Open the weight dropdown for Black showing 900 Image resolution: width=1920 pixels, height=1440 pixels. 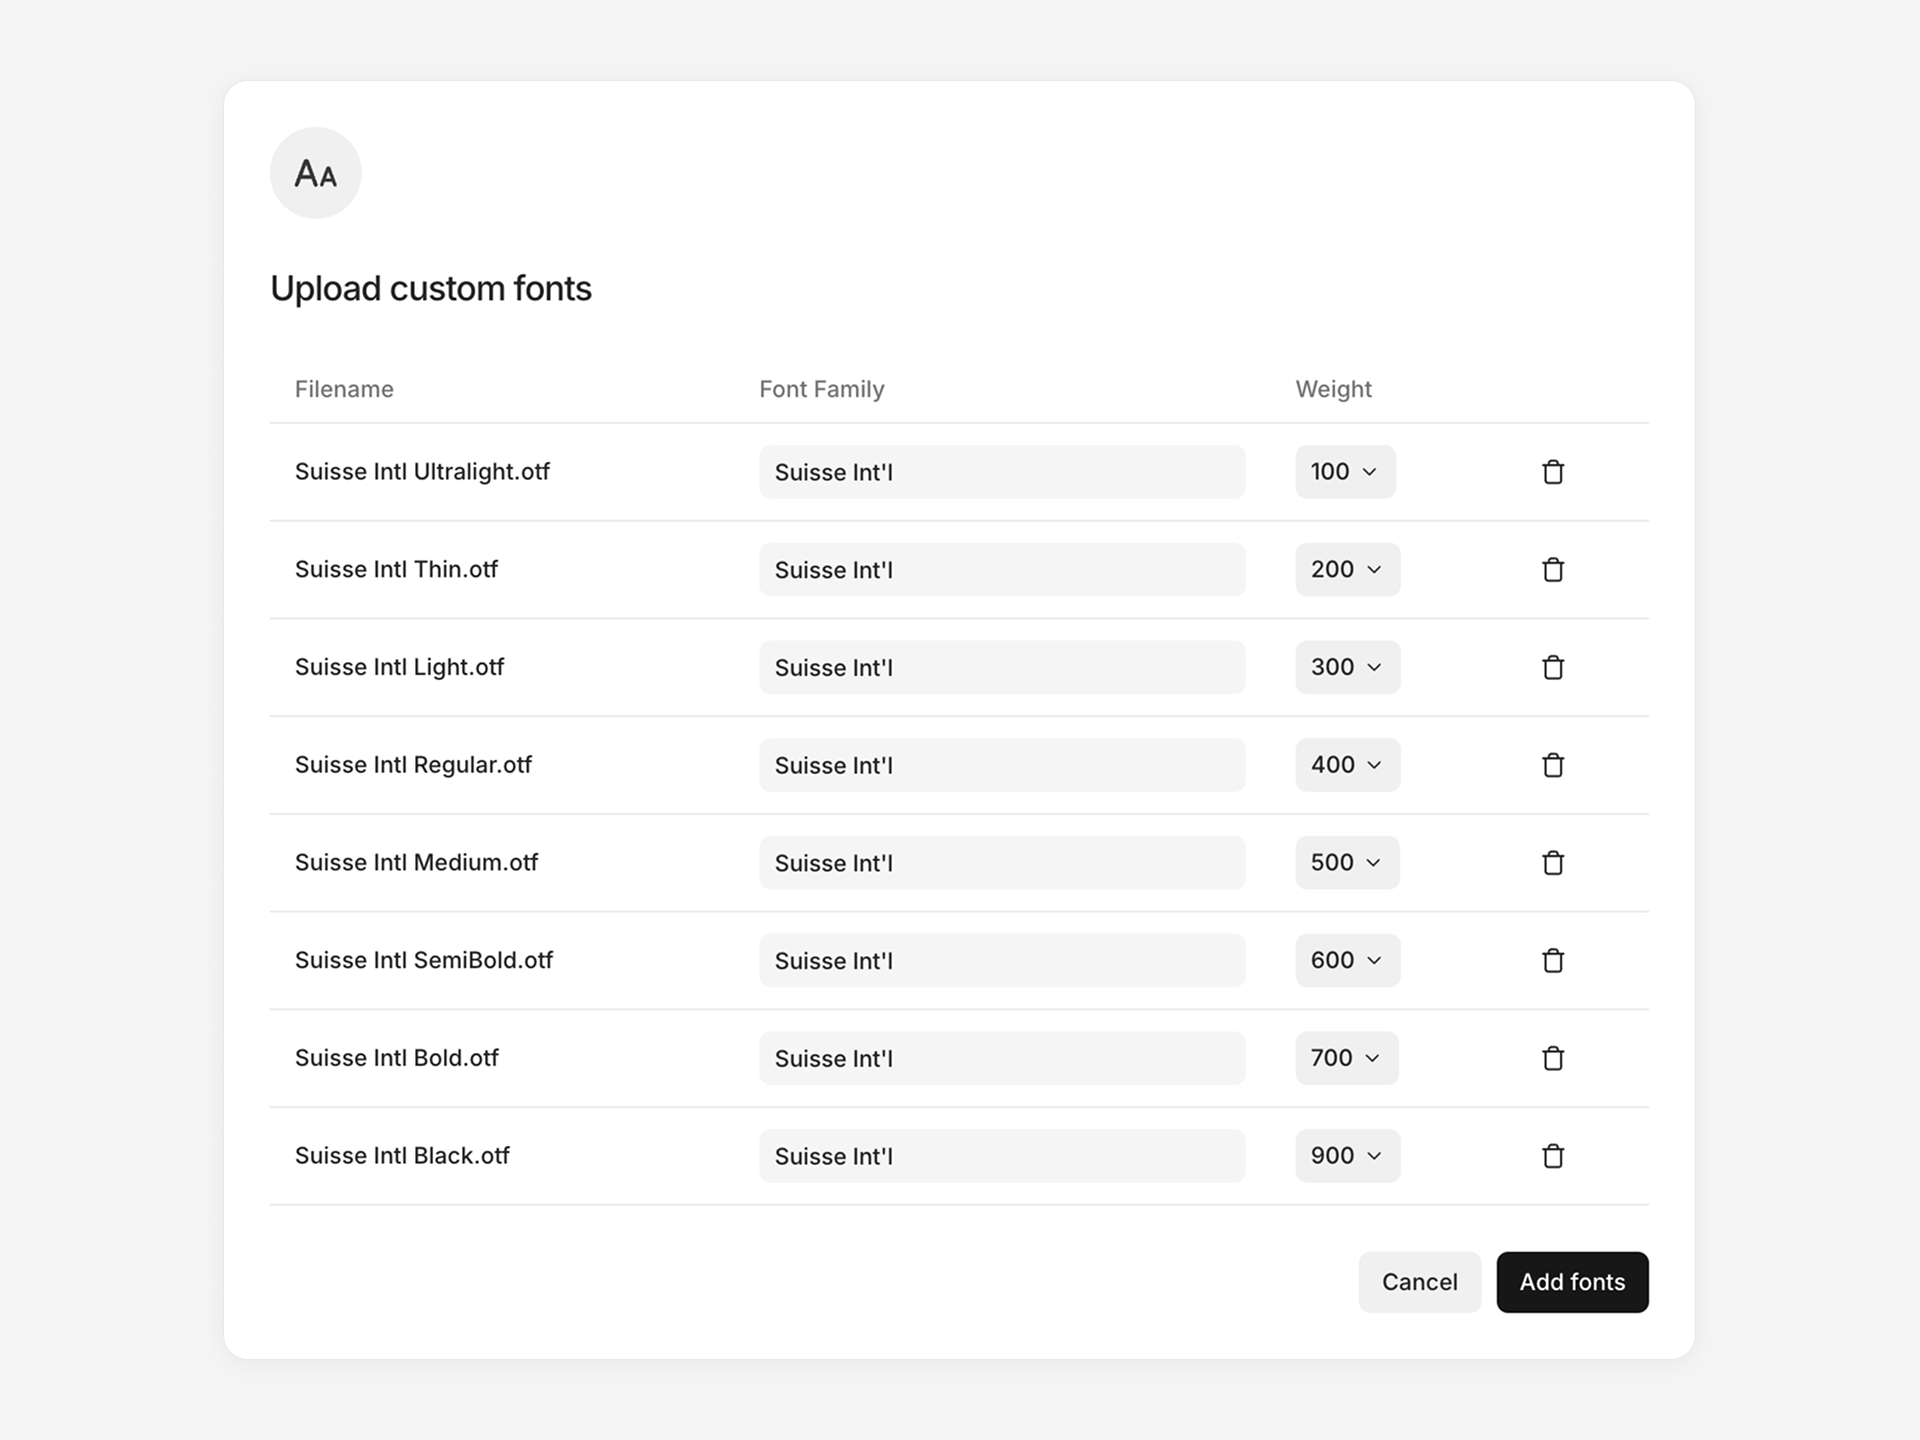click(x=1347, y=1156)
